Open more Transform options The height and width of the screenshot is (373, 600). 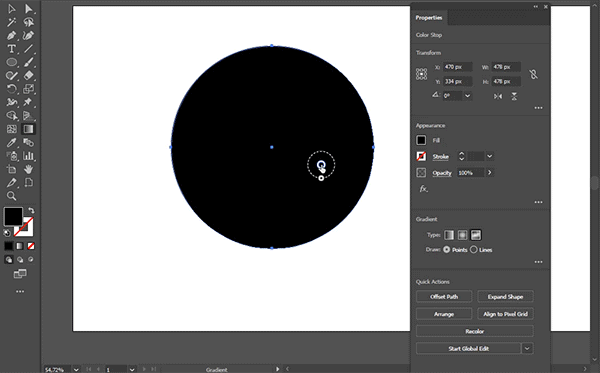pos(538,108)
